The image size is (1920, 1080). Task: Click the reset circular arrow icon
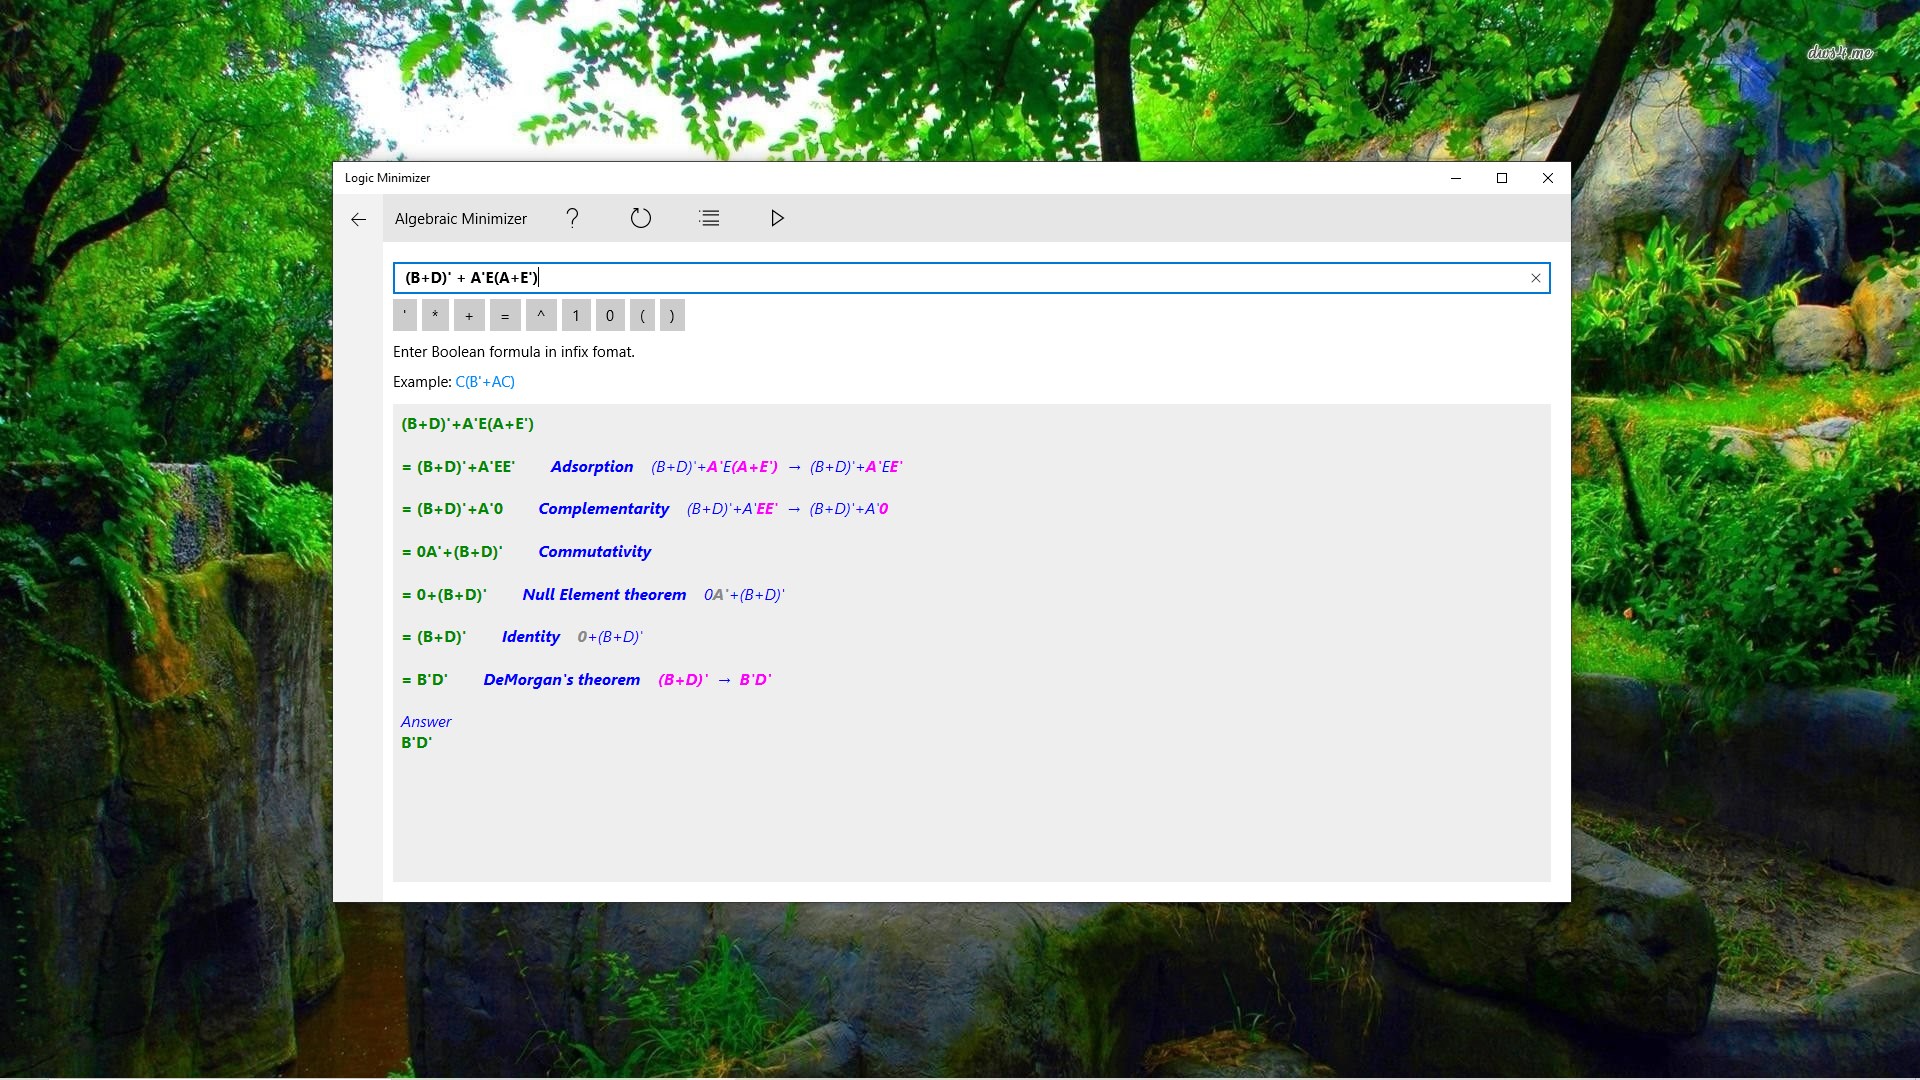tap(641, 218)
